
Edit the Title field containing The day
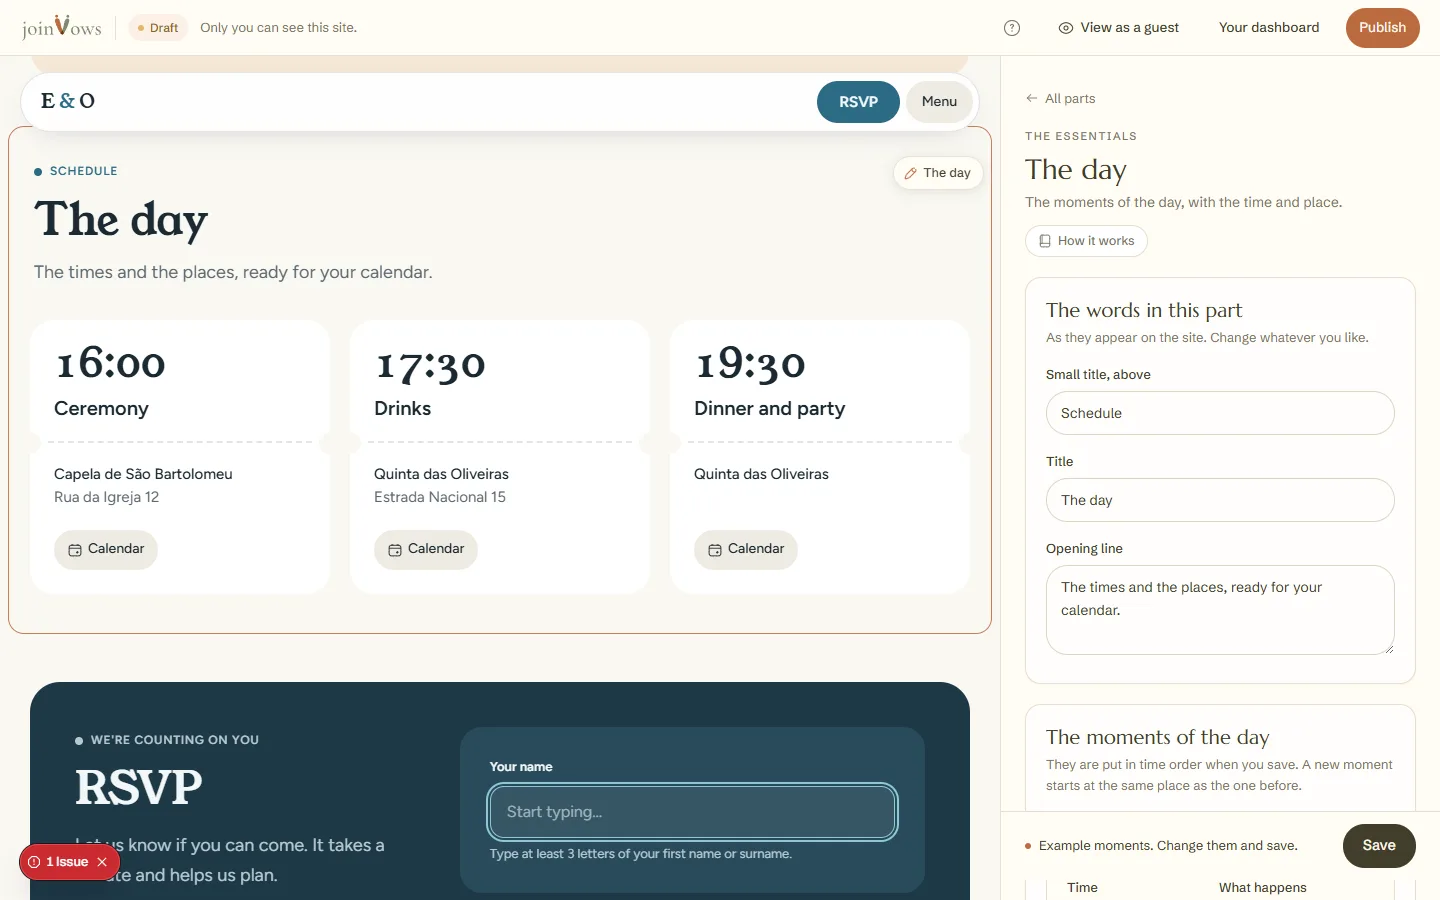(1220, 500)
